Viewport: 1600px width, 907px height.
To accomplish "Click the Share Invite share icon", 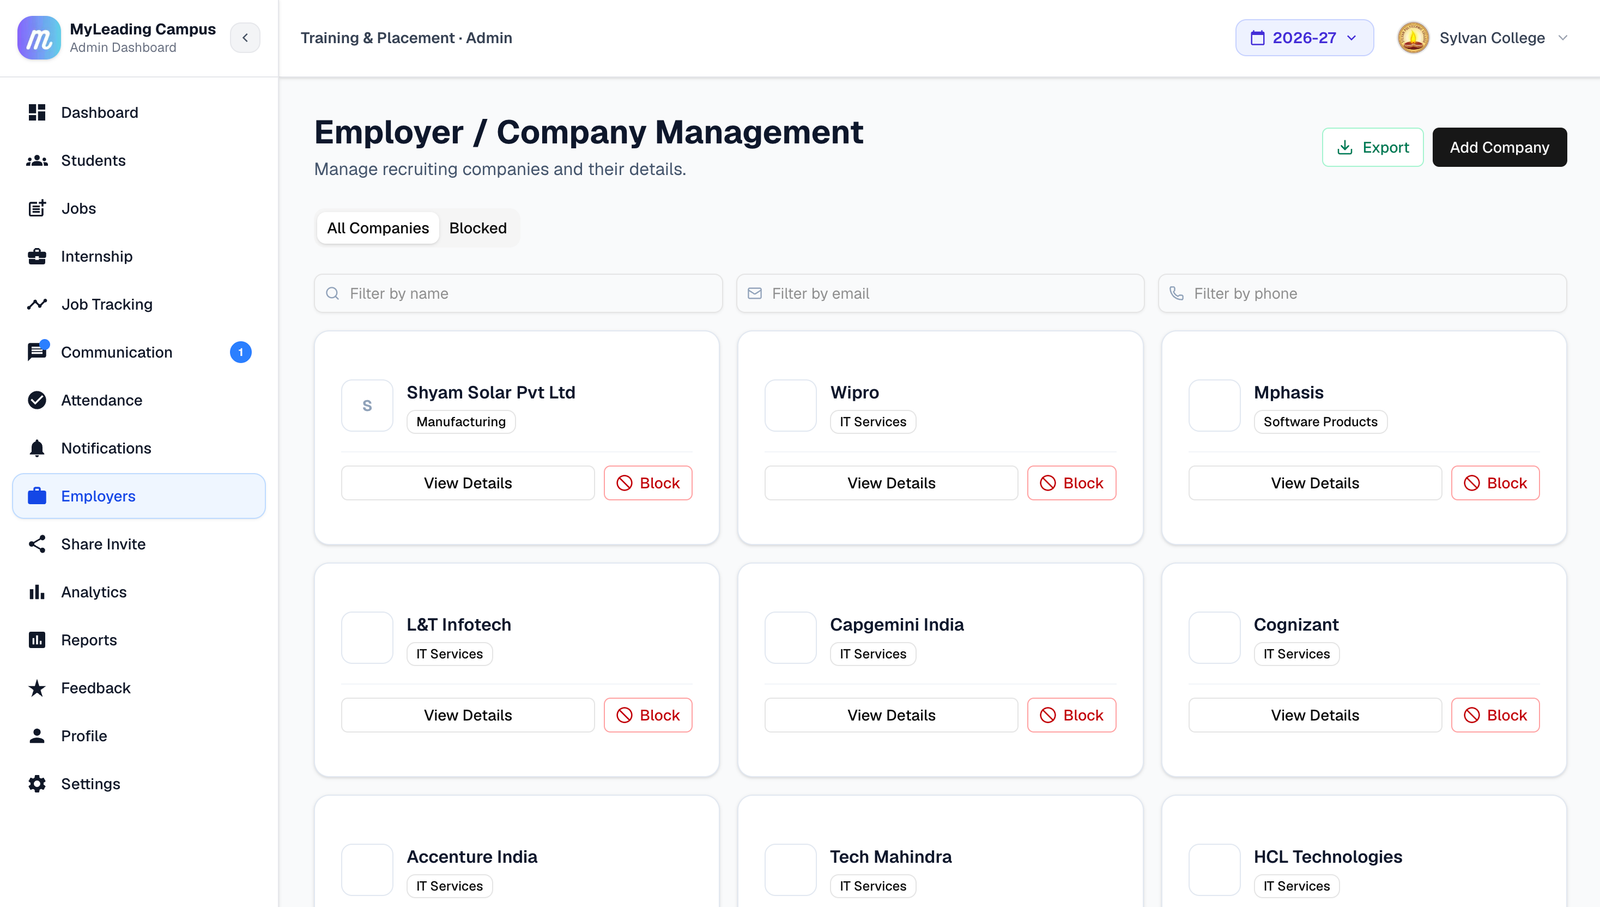I will coord(37,544).
